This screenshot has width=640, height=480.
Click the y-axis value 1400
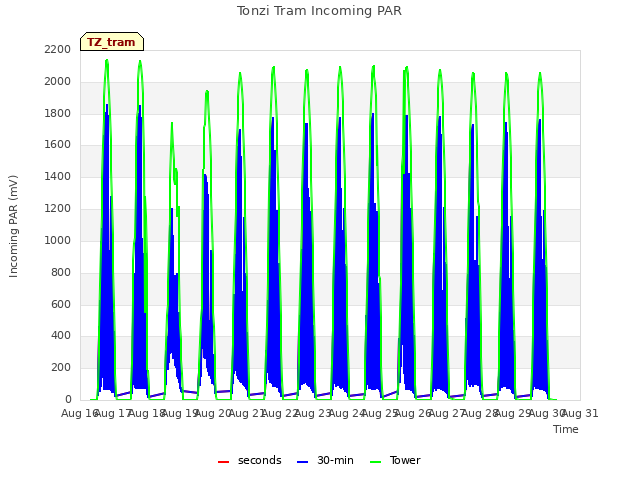[x=58, y=177]
